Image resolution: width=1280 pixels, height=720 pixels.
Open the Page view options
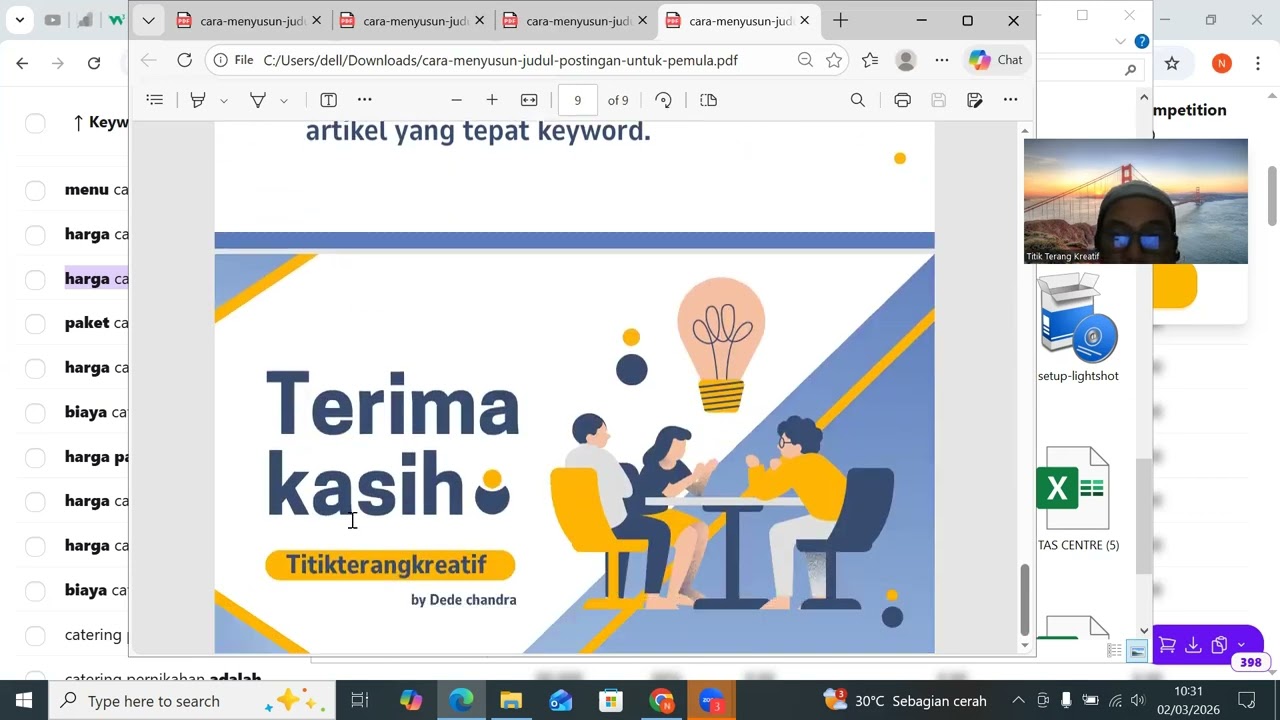click(x=709, y=100)
